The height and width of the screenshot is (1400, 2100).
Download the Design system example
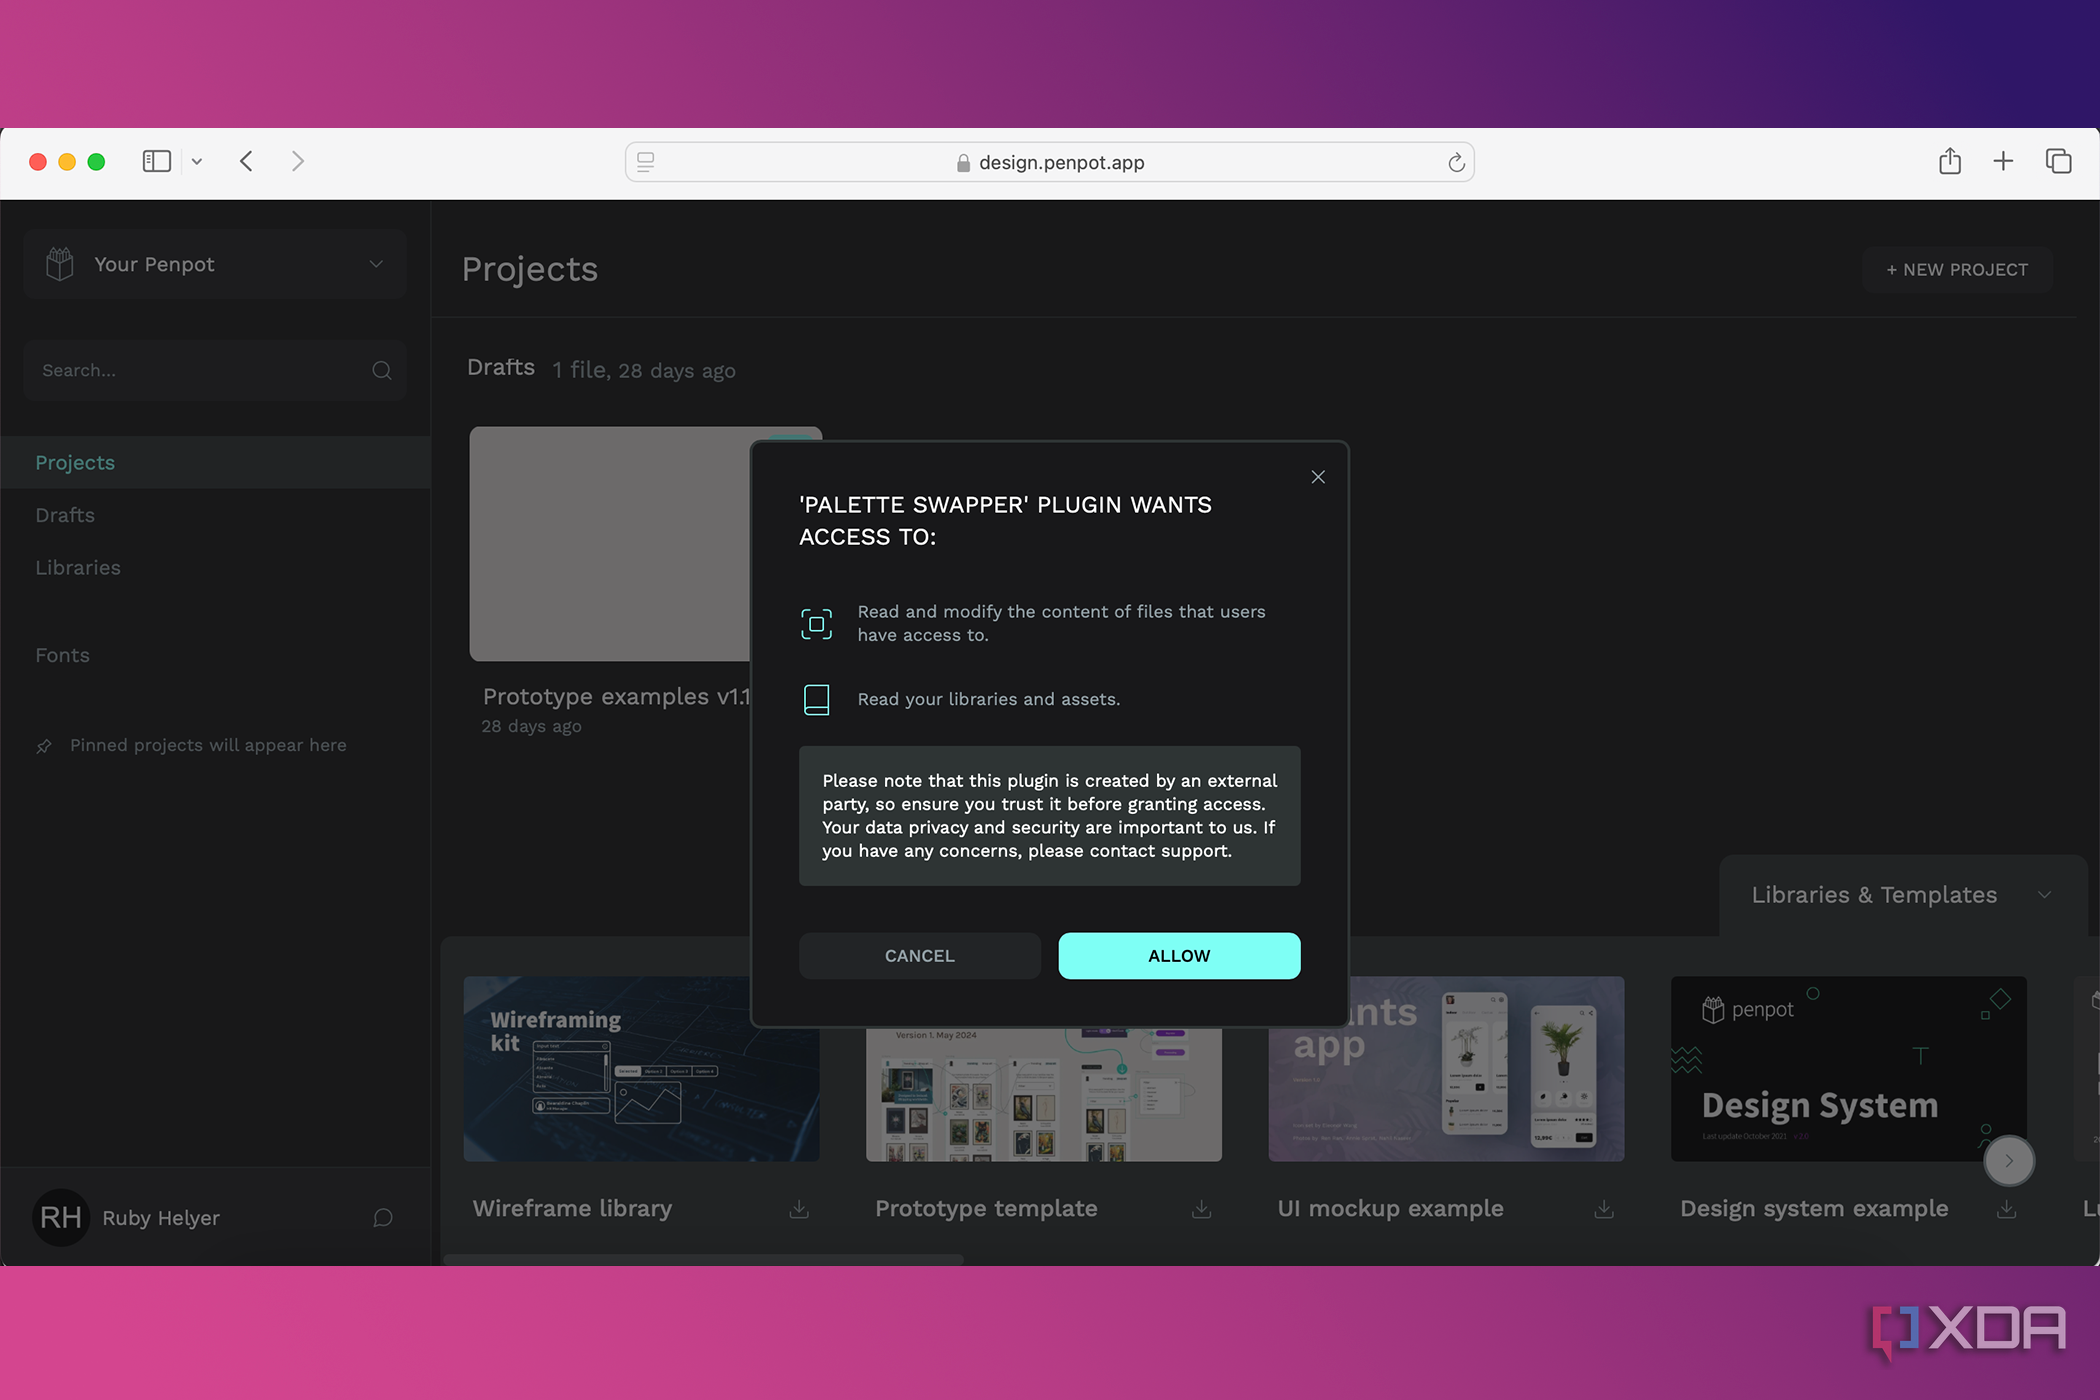pyautogui.click(x=2006, y=1209)
